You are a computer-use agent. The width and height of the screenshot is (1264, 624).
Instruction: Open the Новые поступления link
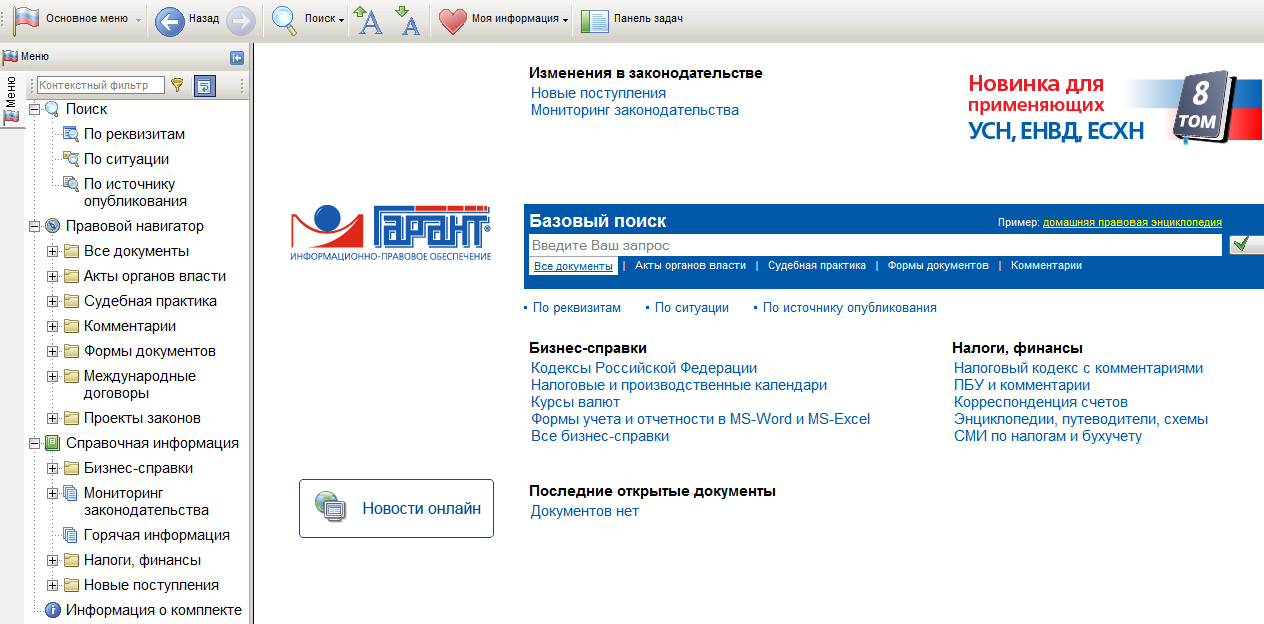pyautogui.click(x=598, y=93)
